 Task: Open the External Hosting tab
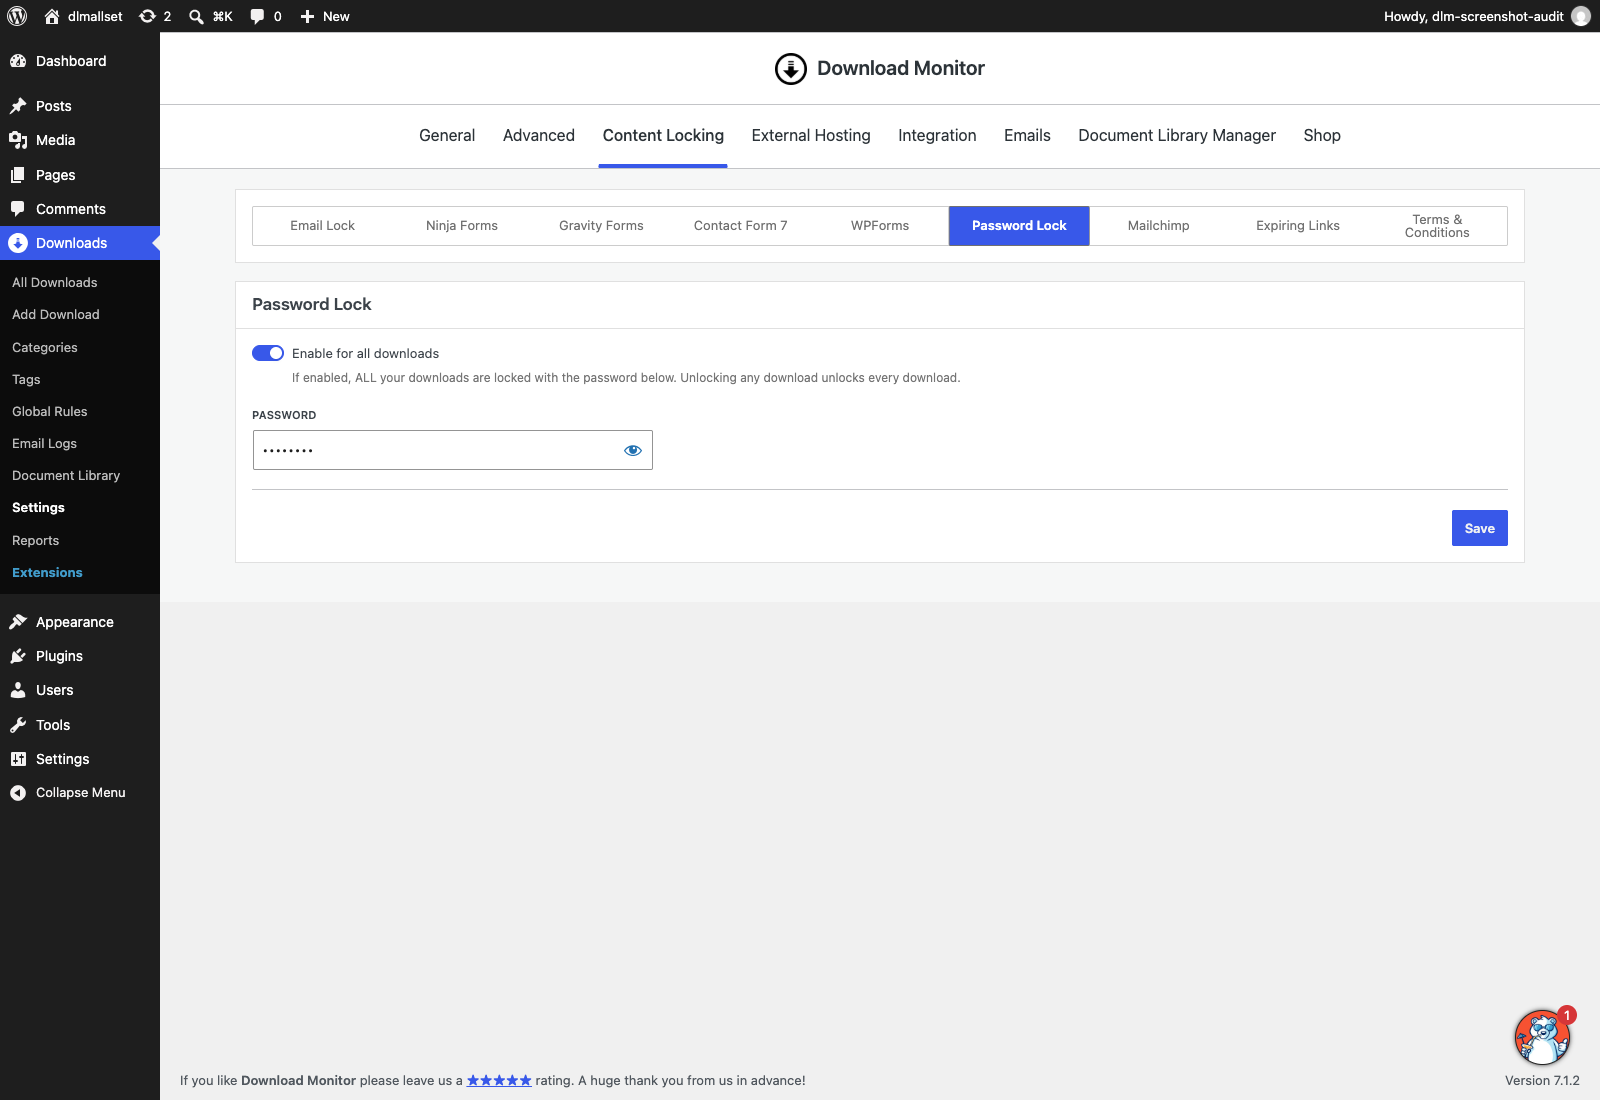pos(811,136)
